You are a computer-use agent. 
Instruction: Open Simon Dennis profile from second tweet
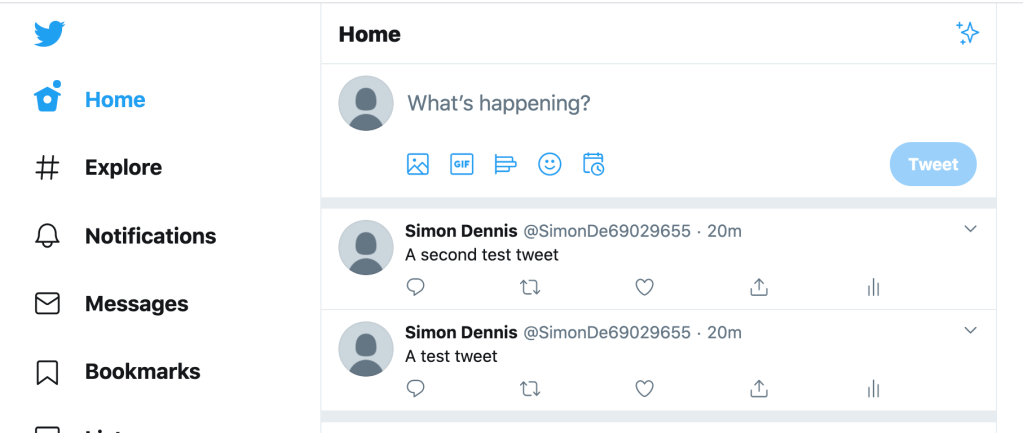click(x=461, y=333)
